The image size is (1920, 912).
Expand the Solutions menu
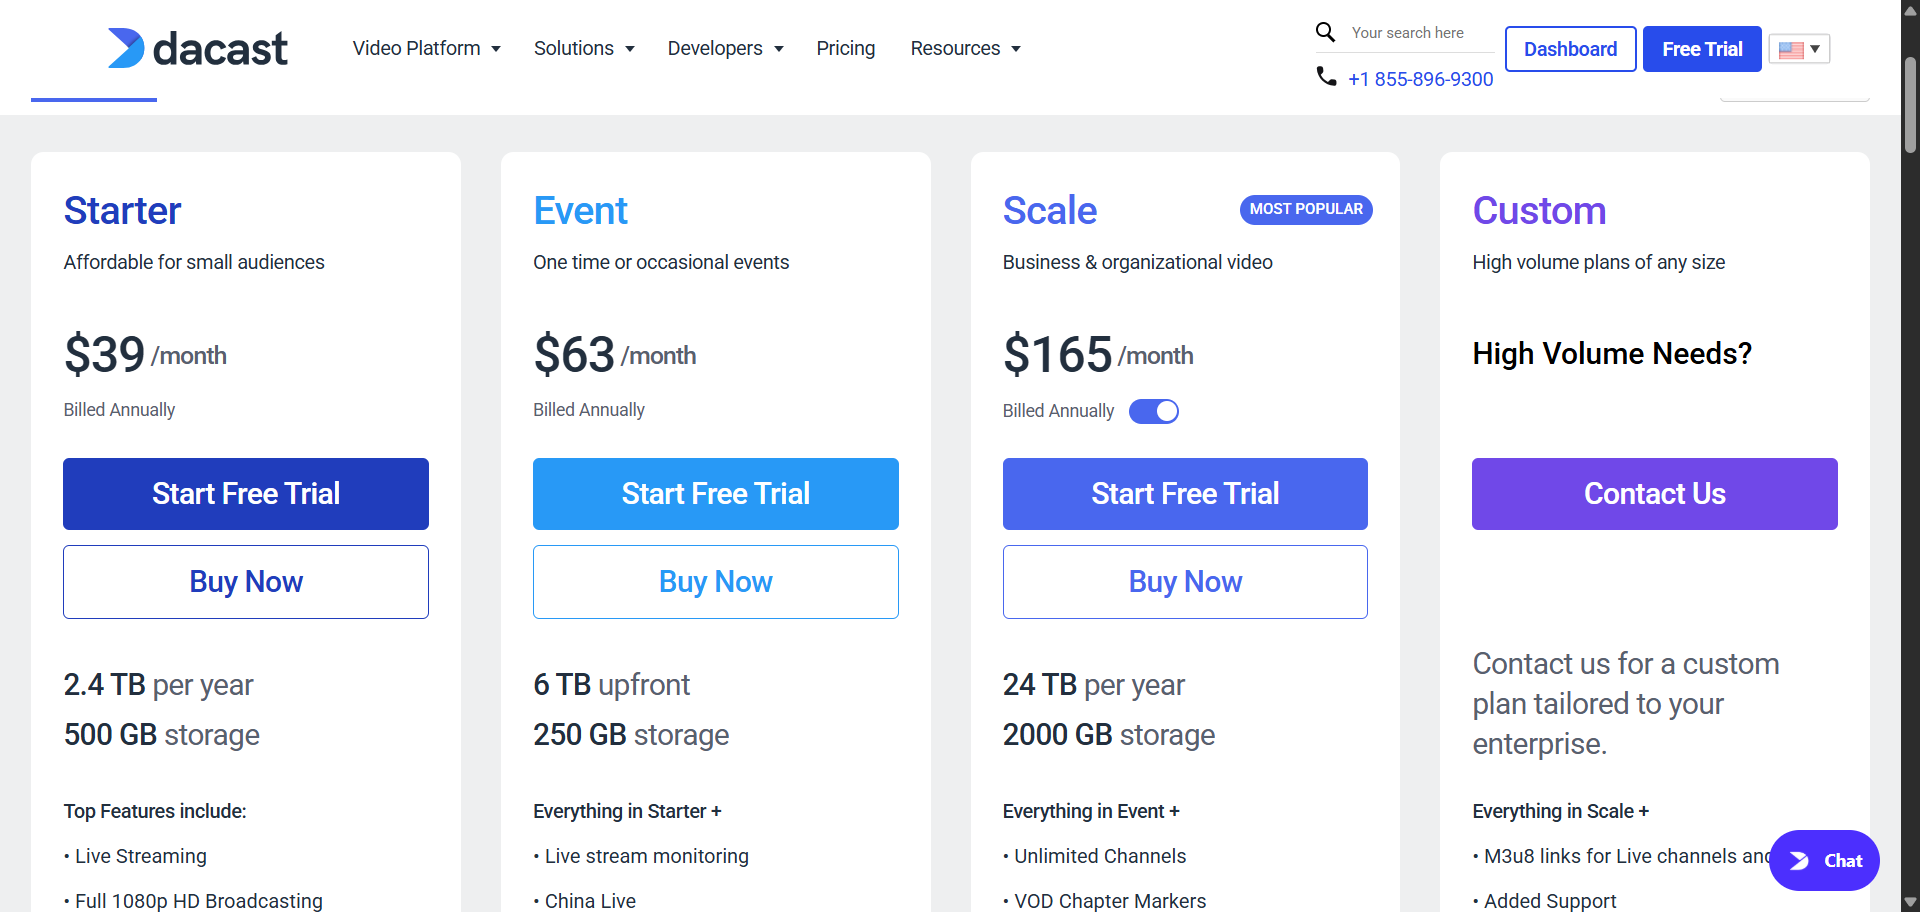(584, 48)
